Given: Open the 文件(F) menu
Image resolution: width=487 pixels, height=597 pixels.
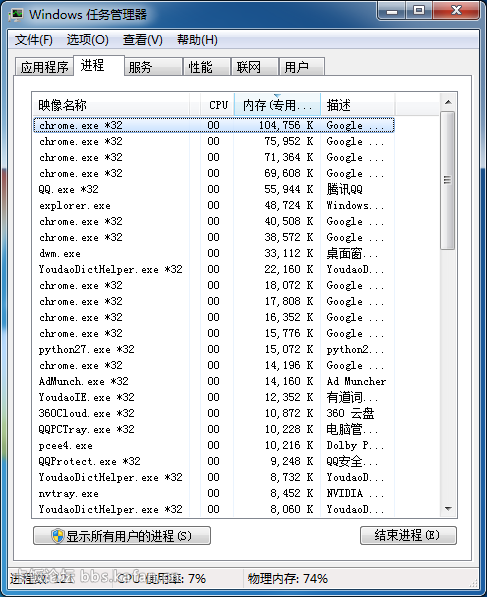Looking at the screenshot, I should [34, 40].
